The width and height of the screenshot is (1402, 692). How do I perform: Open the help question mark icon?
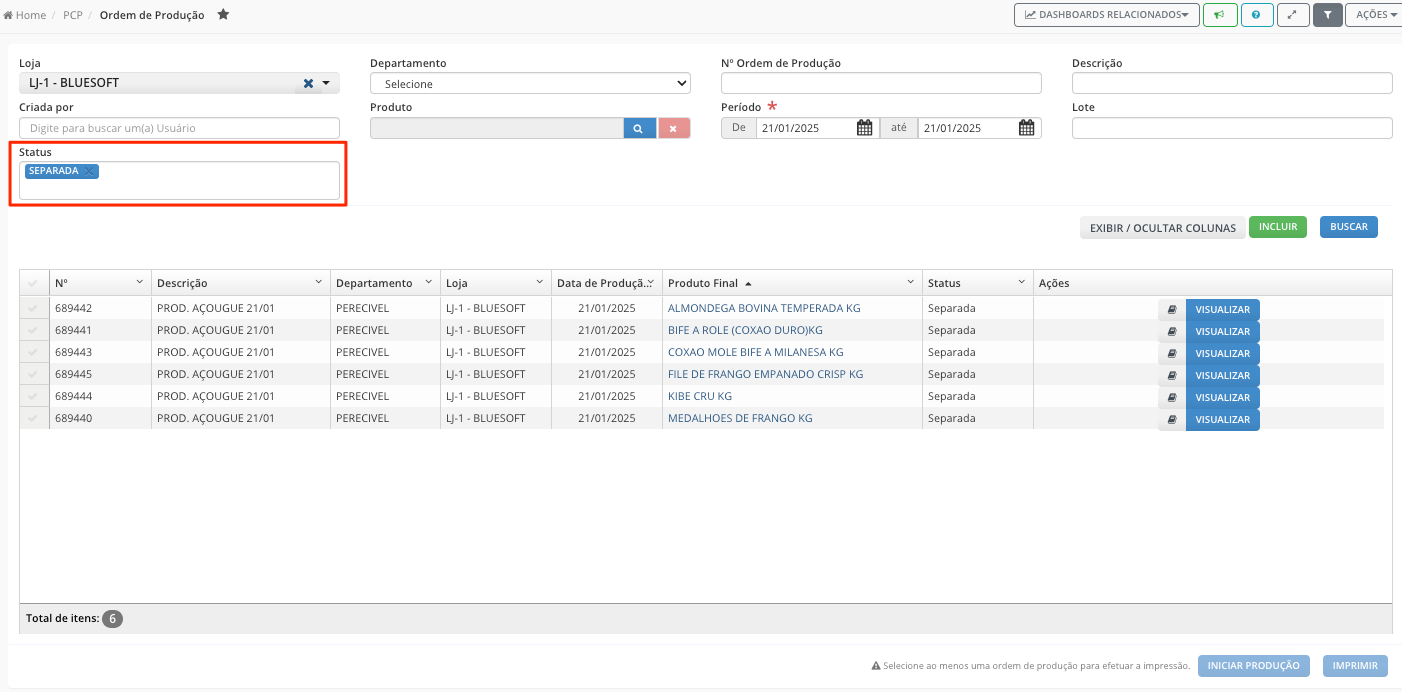coord(1256,15)
